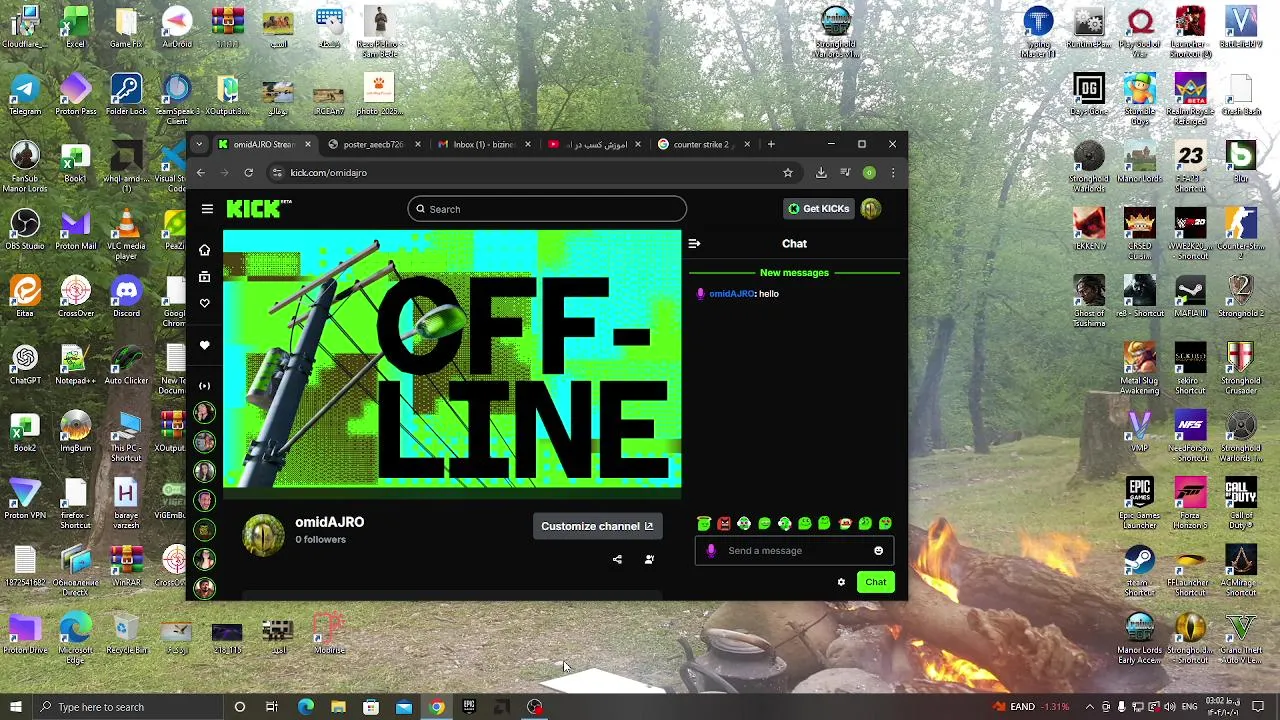Open Task View on taskbar
The image size is (1280, 720).
[272, 707]
